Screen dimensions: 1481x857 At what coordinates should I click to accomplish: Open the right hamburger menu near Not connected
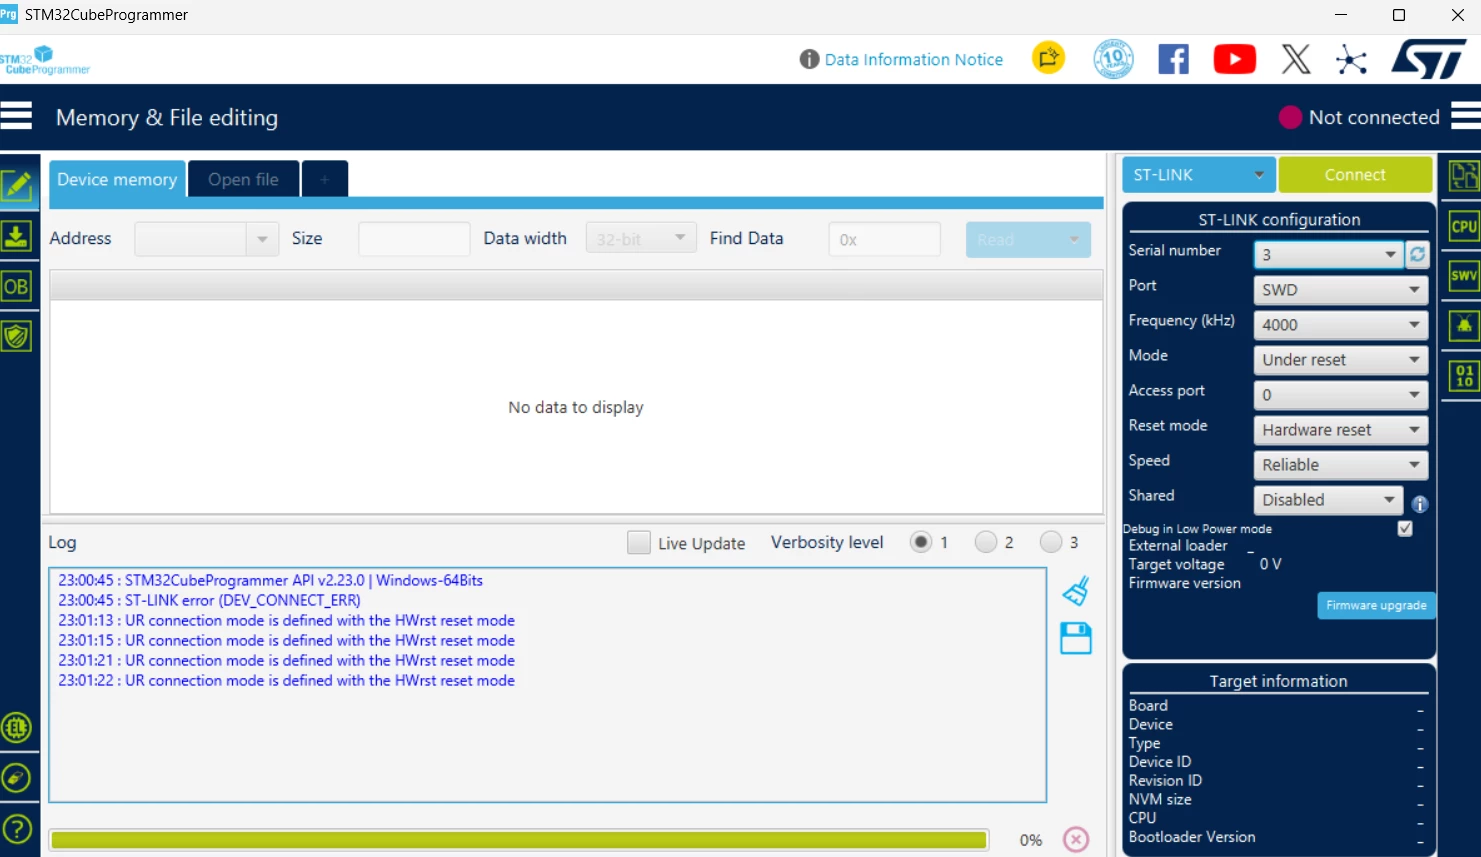click(1466, 116)
